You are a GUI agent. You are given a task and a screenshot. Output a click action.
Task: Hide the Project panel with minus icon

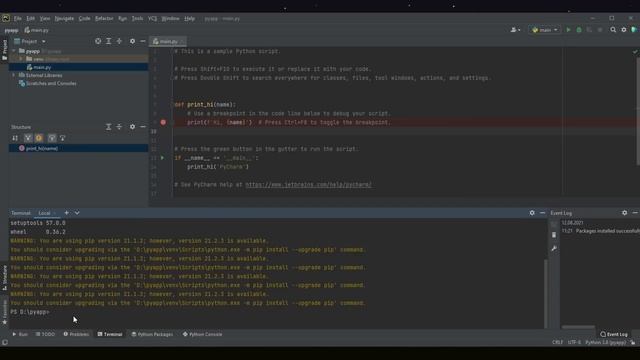(142, 41)
